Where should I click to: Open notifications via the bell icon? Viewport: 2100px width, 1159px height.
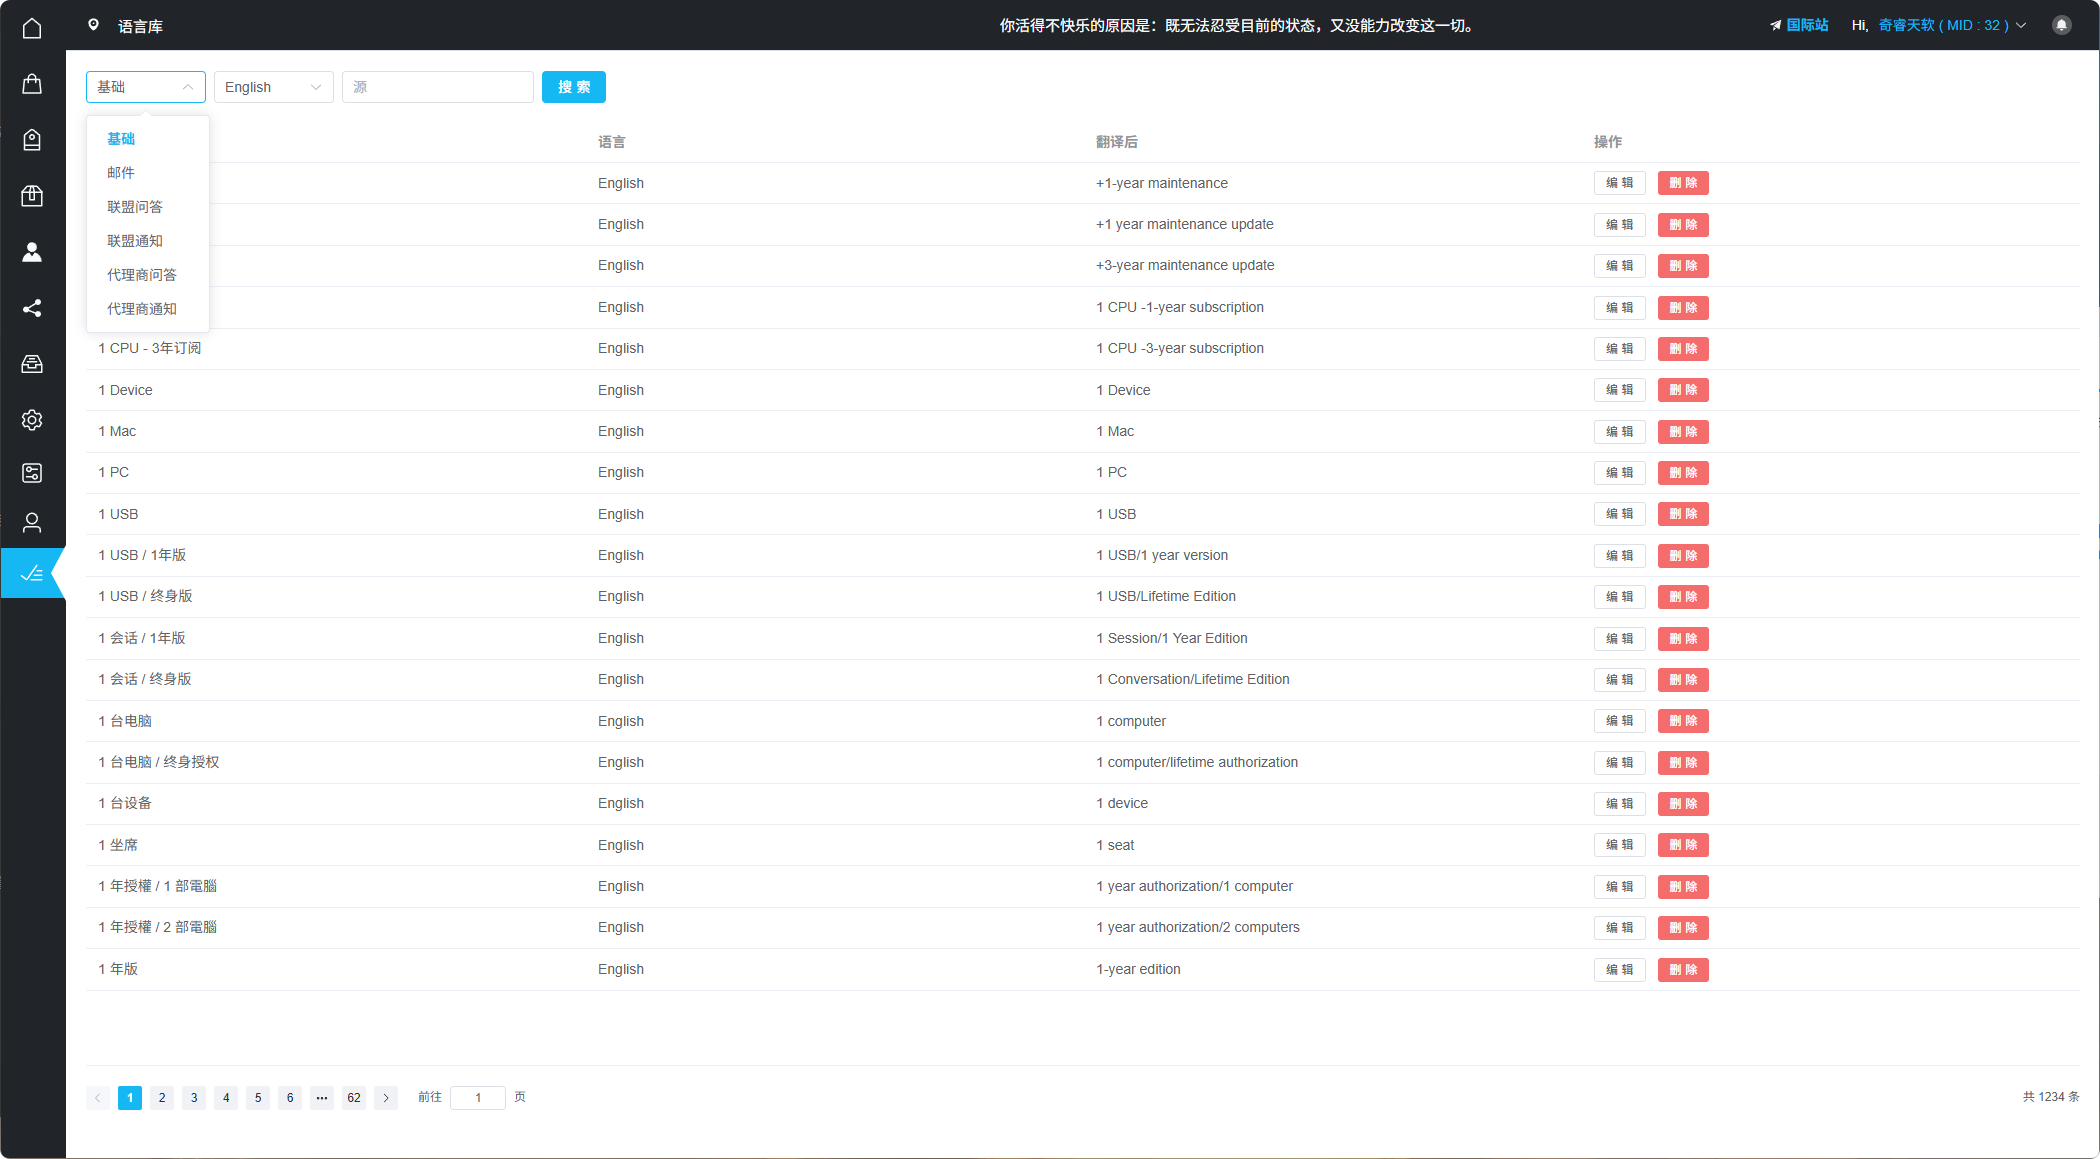click(x=2061, y=24)
